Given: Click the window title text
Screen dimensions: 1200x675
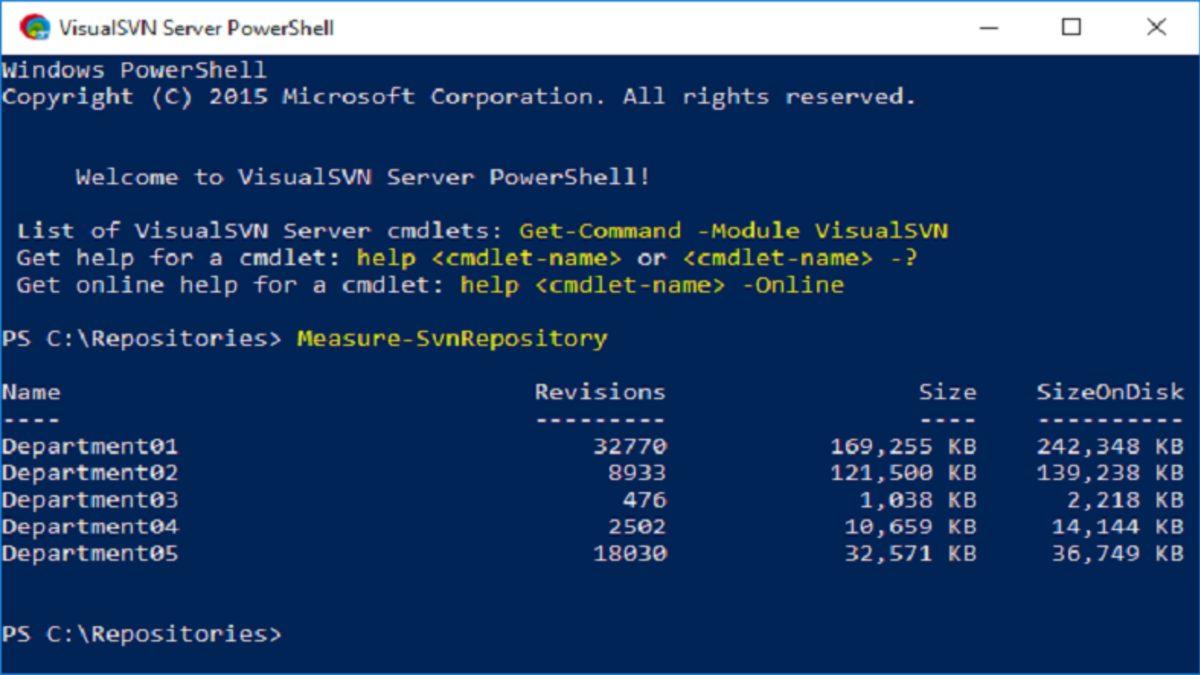Looking at the screenshot, I should (196, 28).
